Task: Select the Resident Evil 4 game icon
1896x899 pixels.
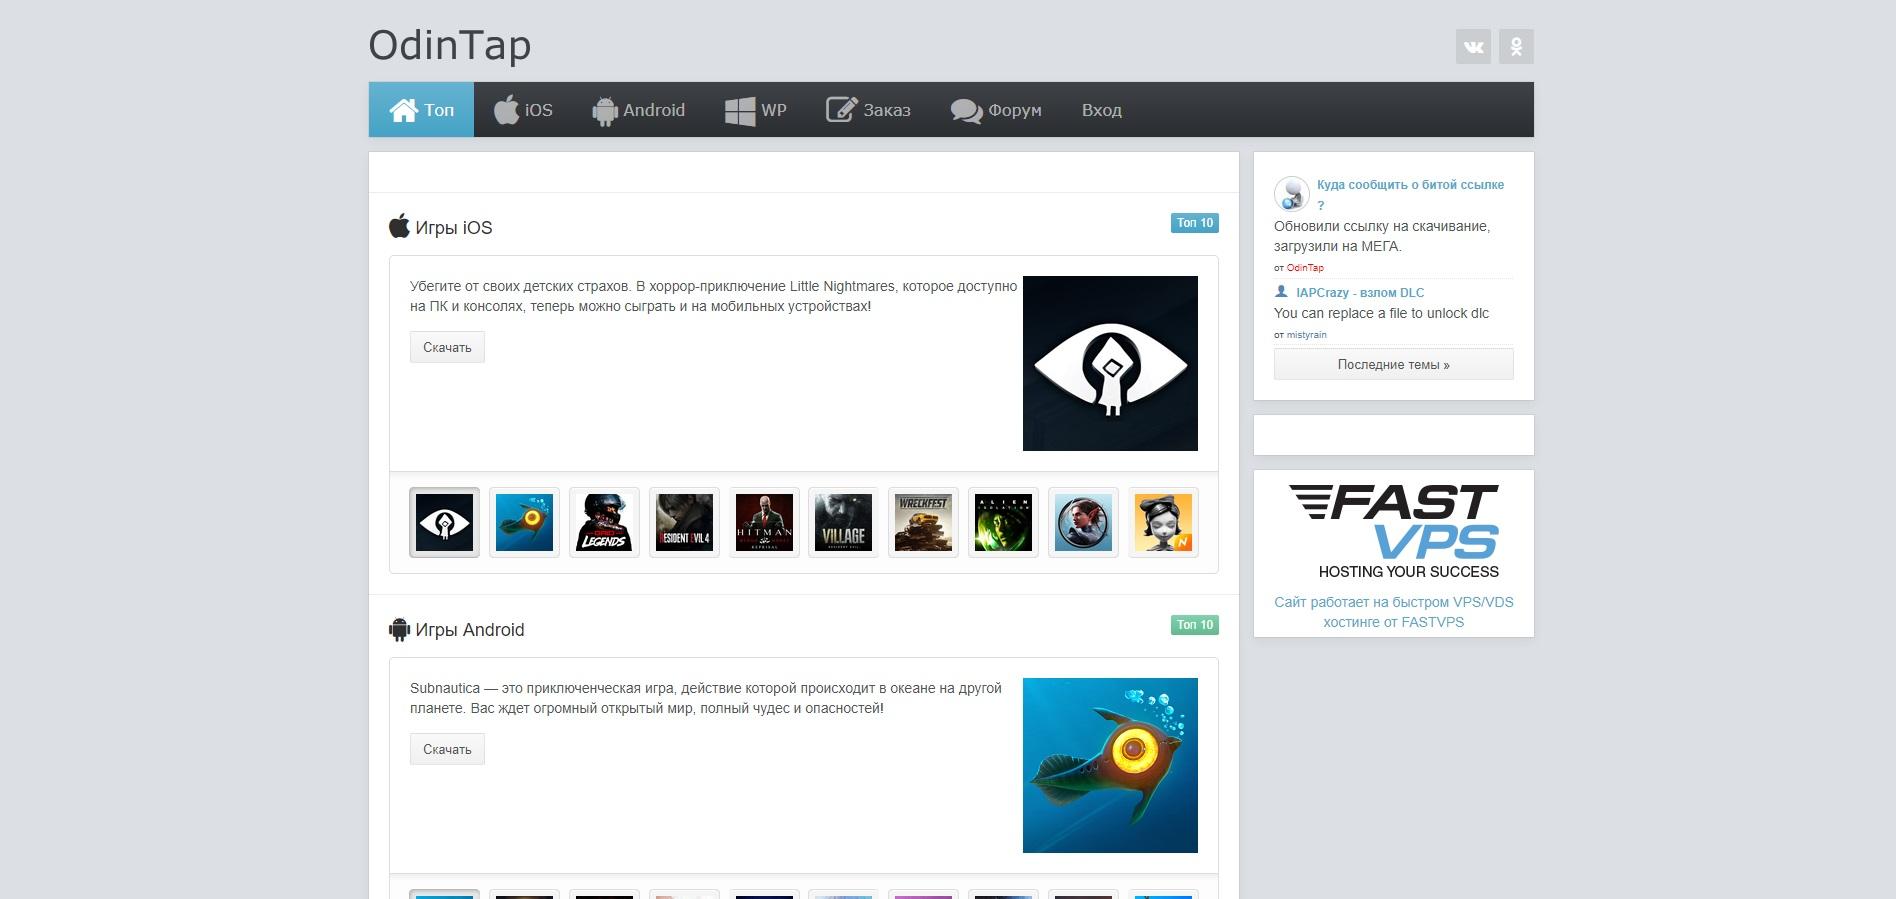Action: (684, 522)
